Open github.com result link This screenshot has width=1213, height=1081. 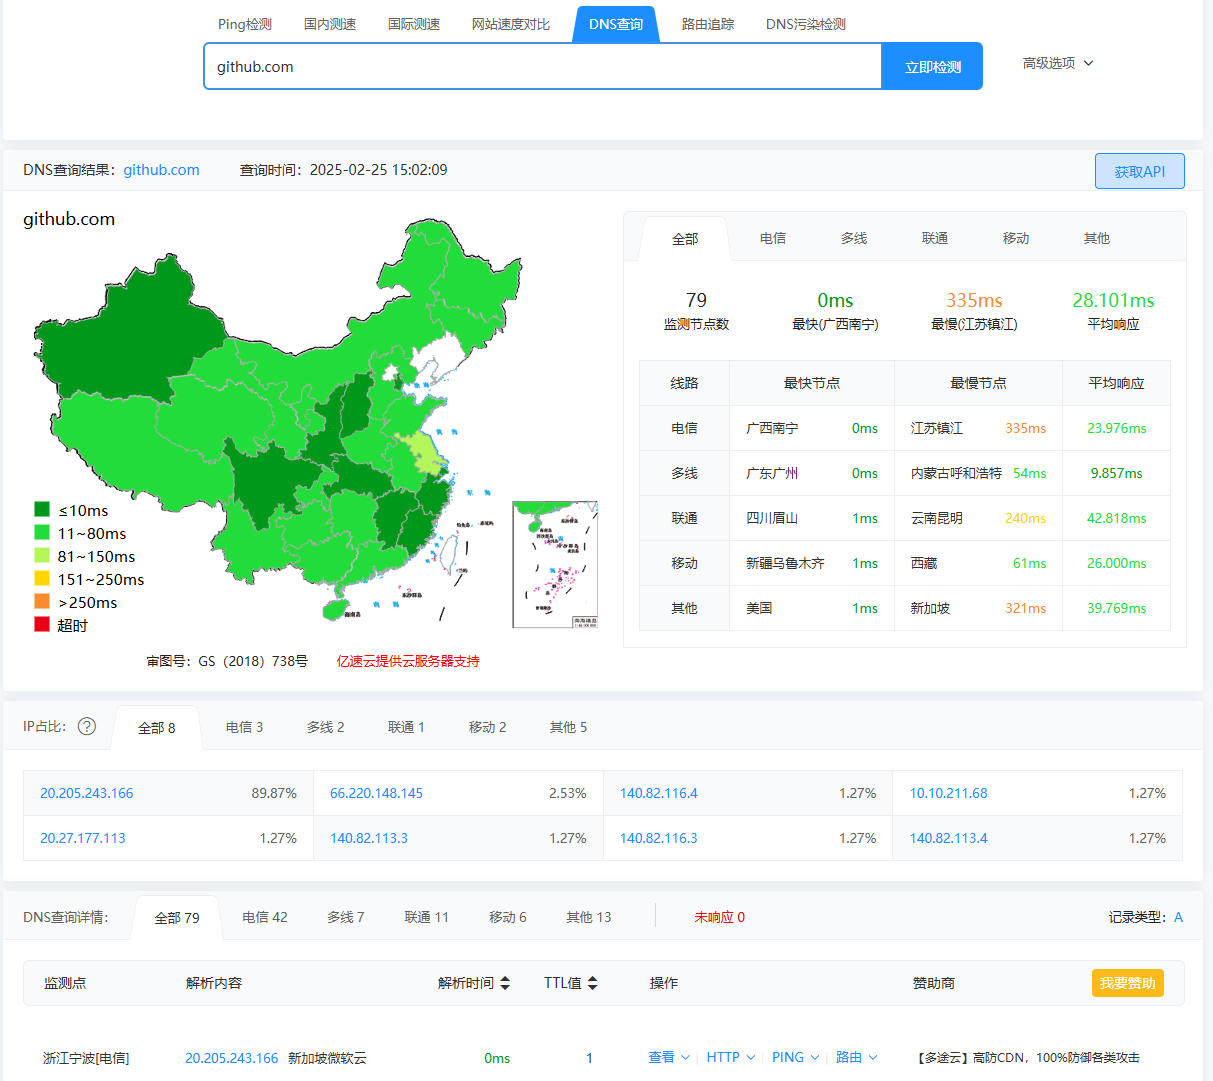coord(162,170)
